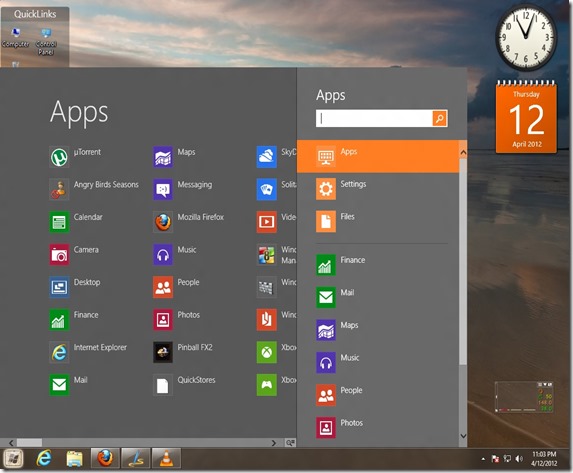This screenshot has width=573, height=473.
Task: Click search pane scroll down arrow
Action: 463,436
